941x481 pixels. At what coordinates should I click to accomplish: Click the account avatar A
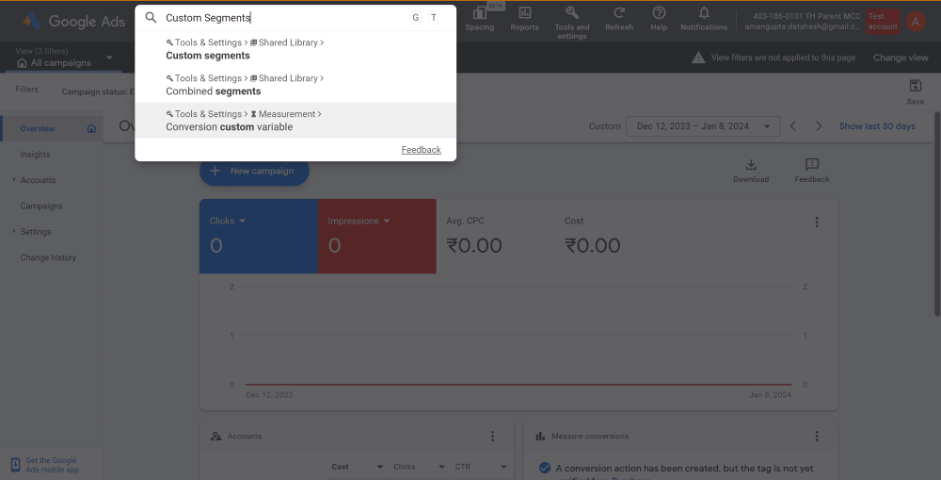pyautogui.click(x=915, y=22)
